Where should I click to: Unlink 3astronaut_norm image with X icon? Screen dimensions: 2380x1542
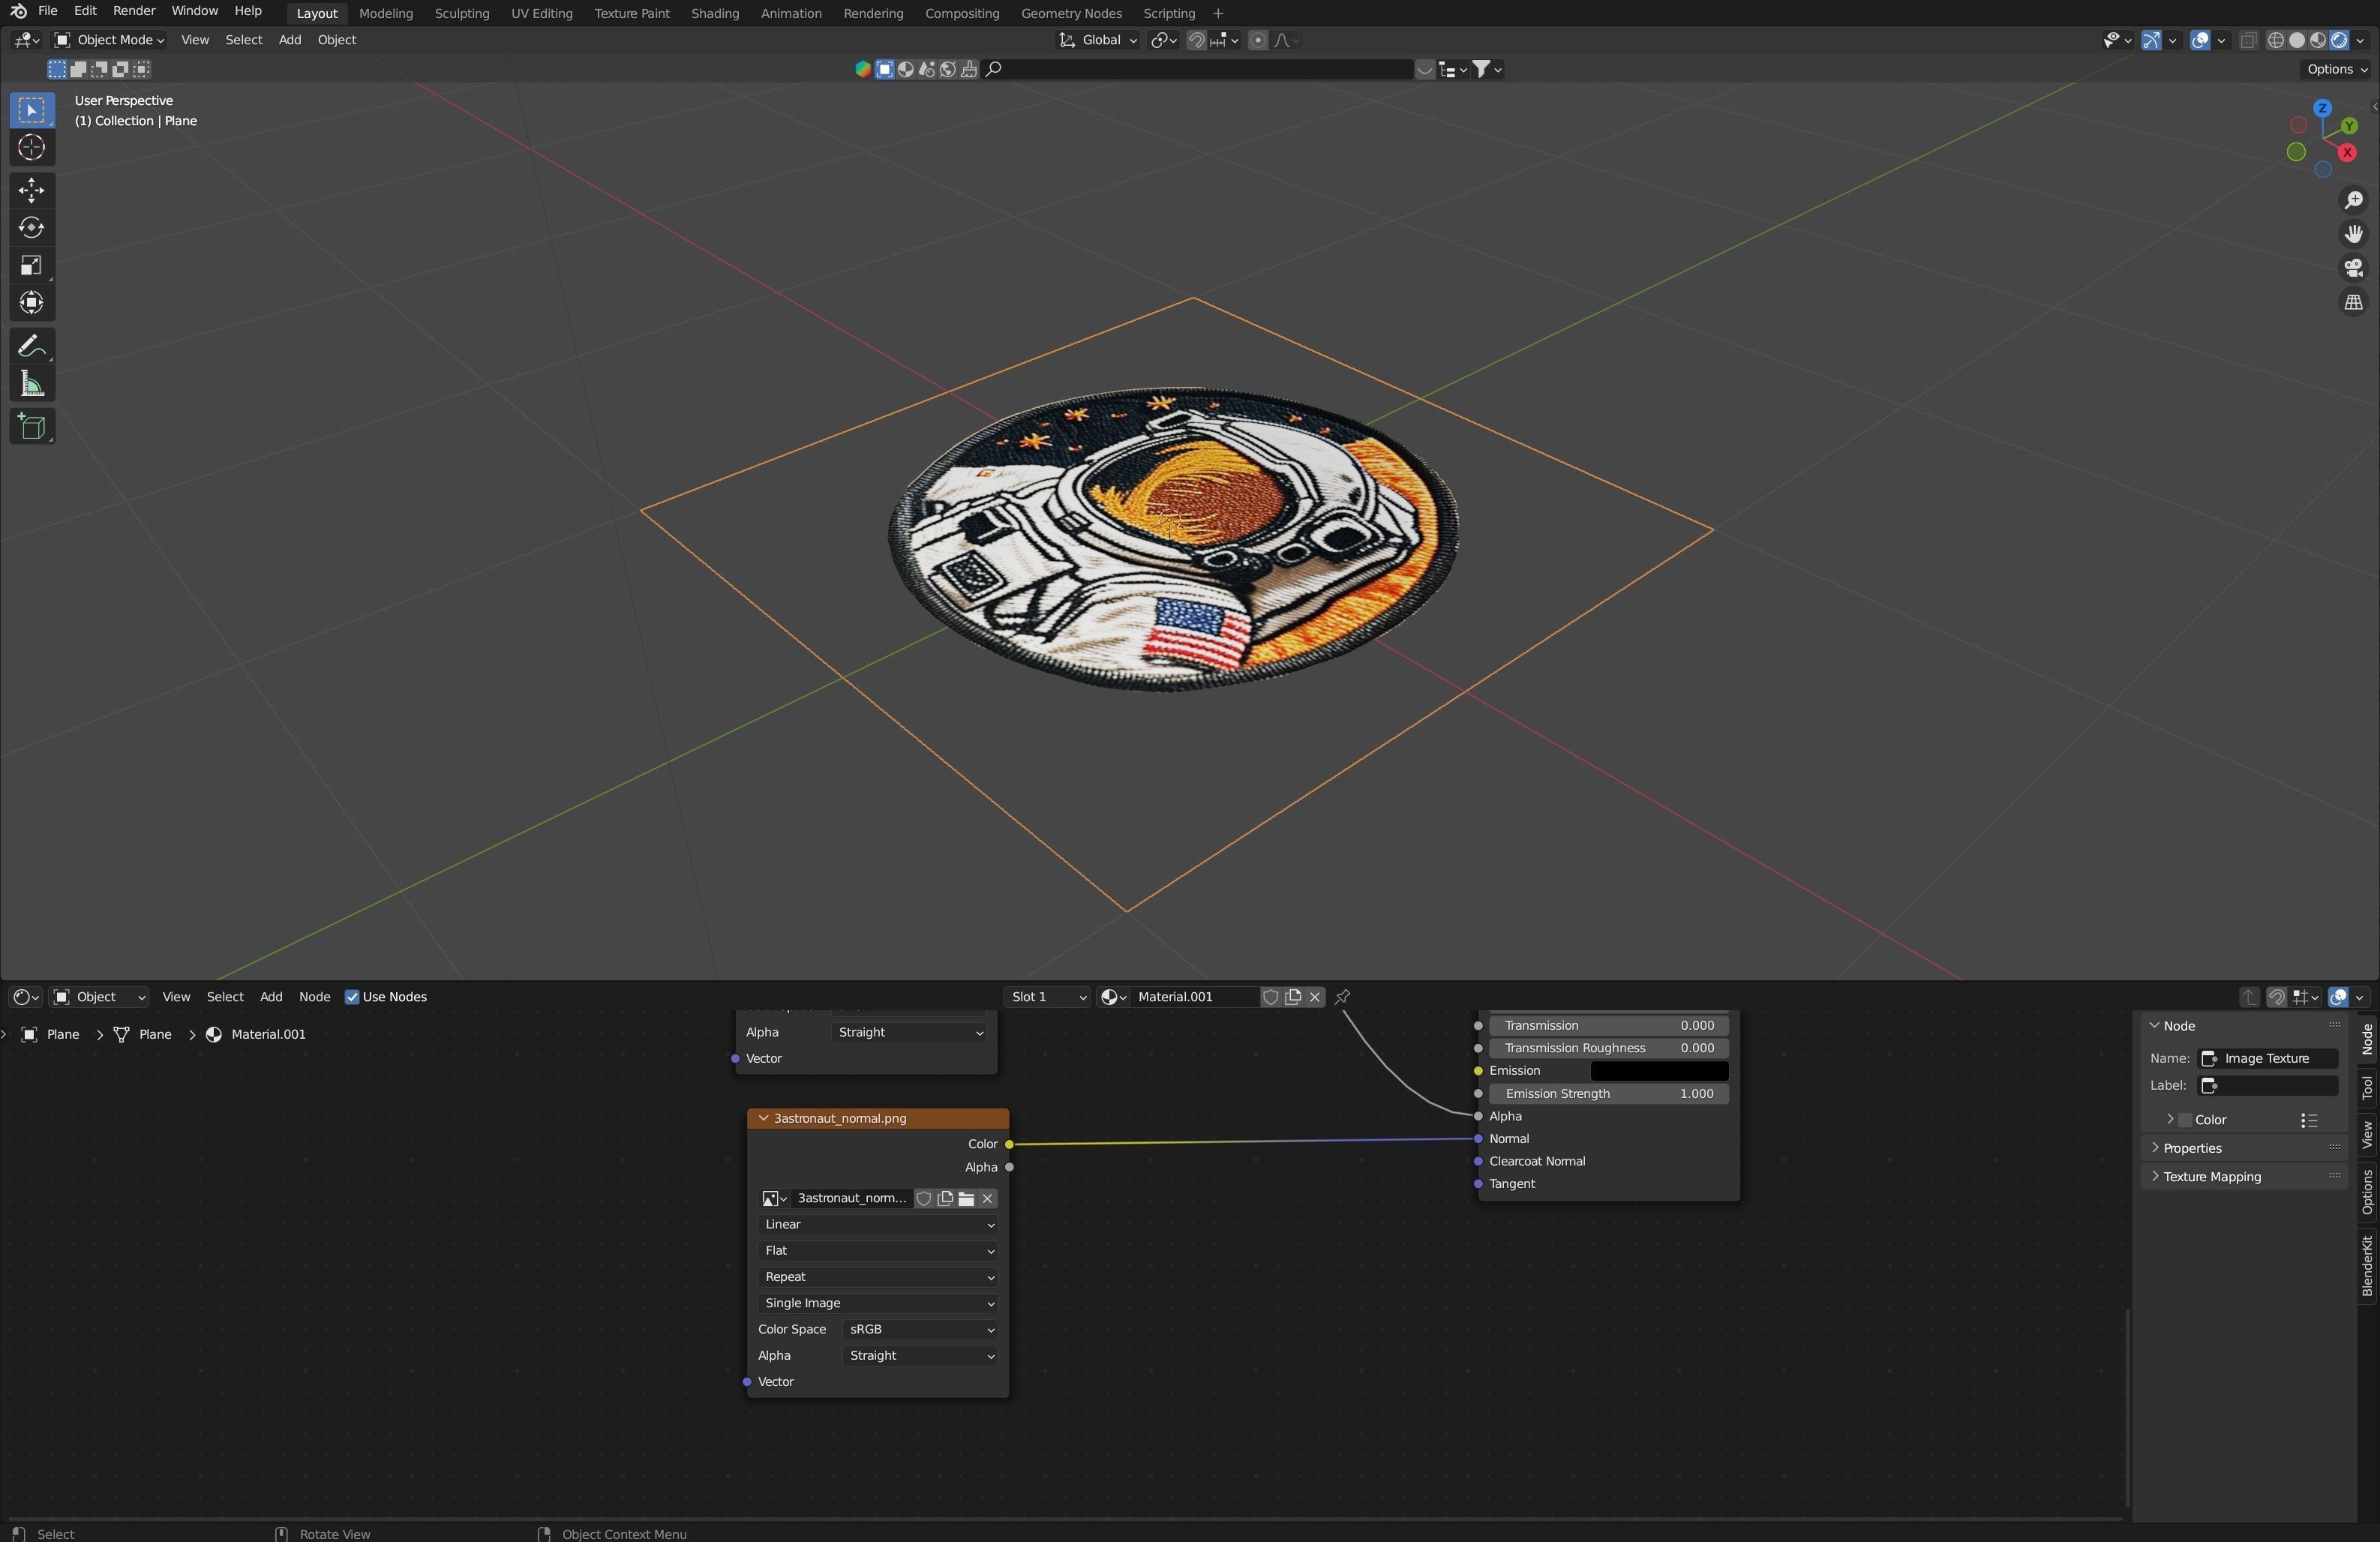coord(987,1198)
